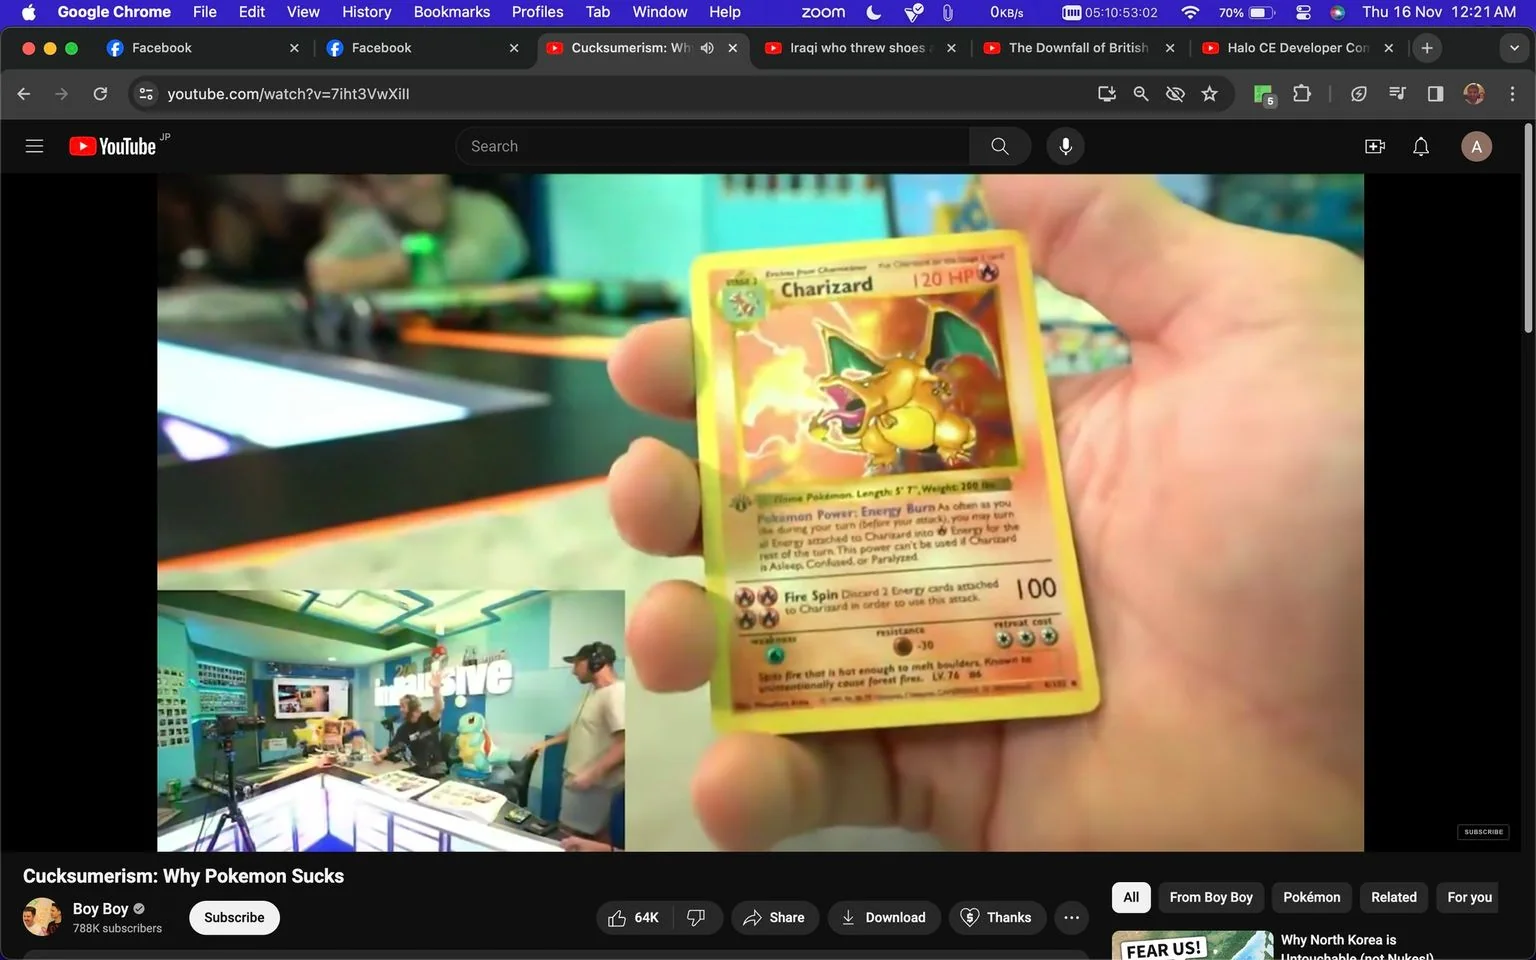The width and height of the screenshot is (1536, 960).
Task: Subscribe to the Boy Boy channel
Action: [x=234, y=917]
